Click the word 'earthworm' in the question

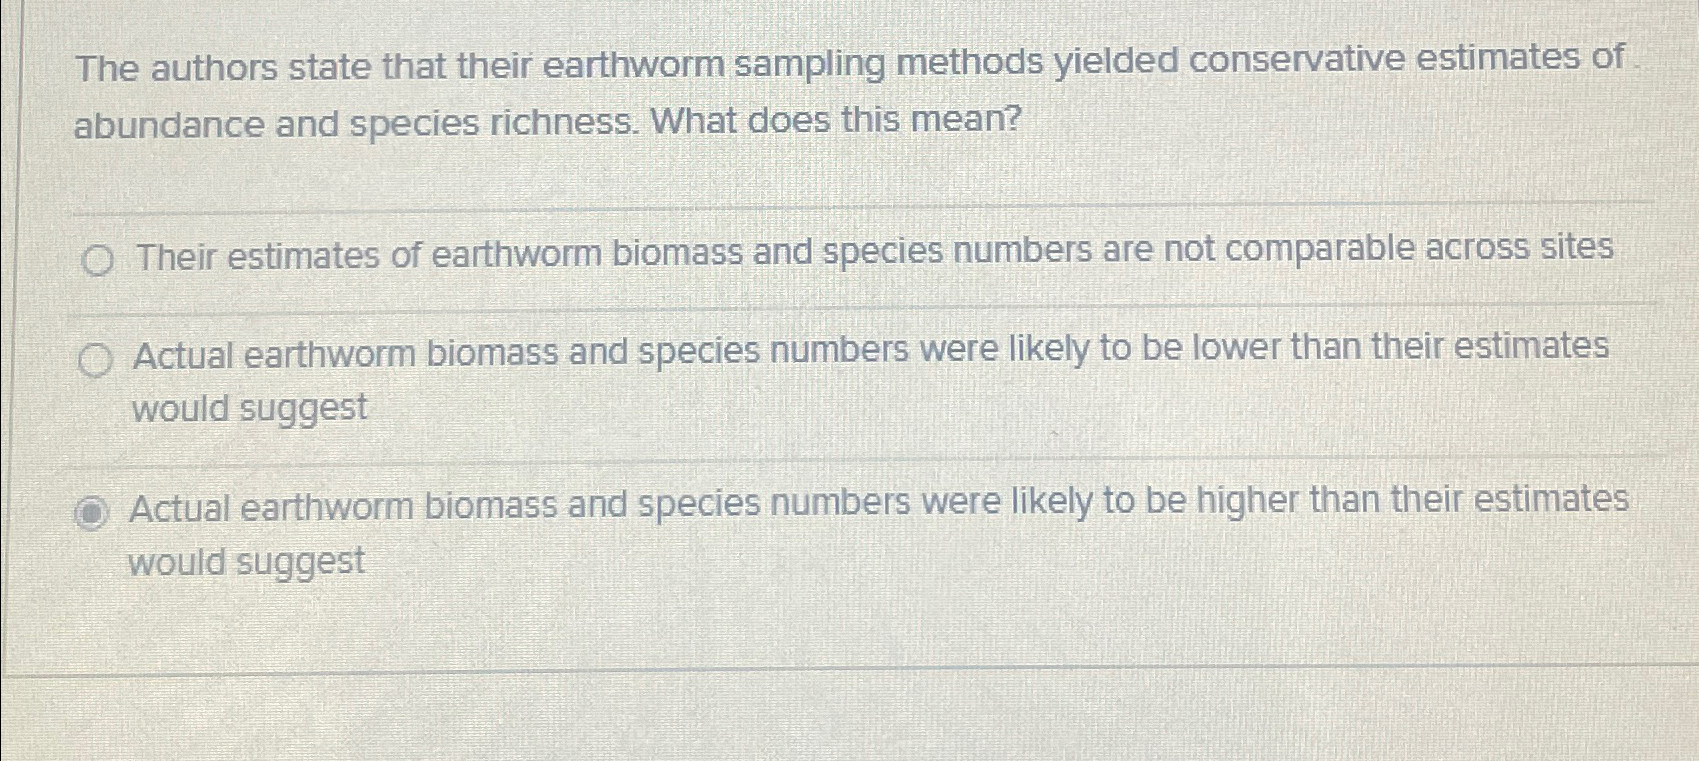tap(630, 65)
